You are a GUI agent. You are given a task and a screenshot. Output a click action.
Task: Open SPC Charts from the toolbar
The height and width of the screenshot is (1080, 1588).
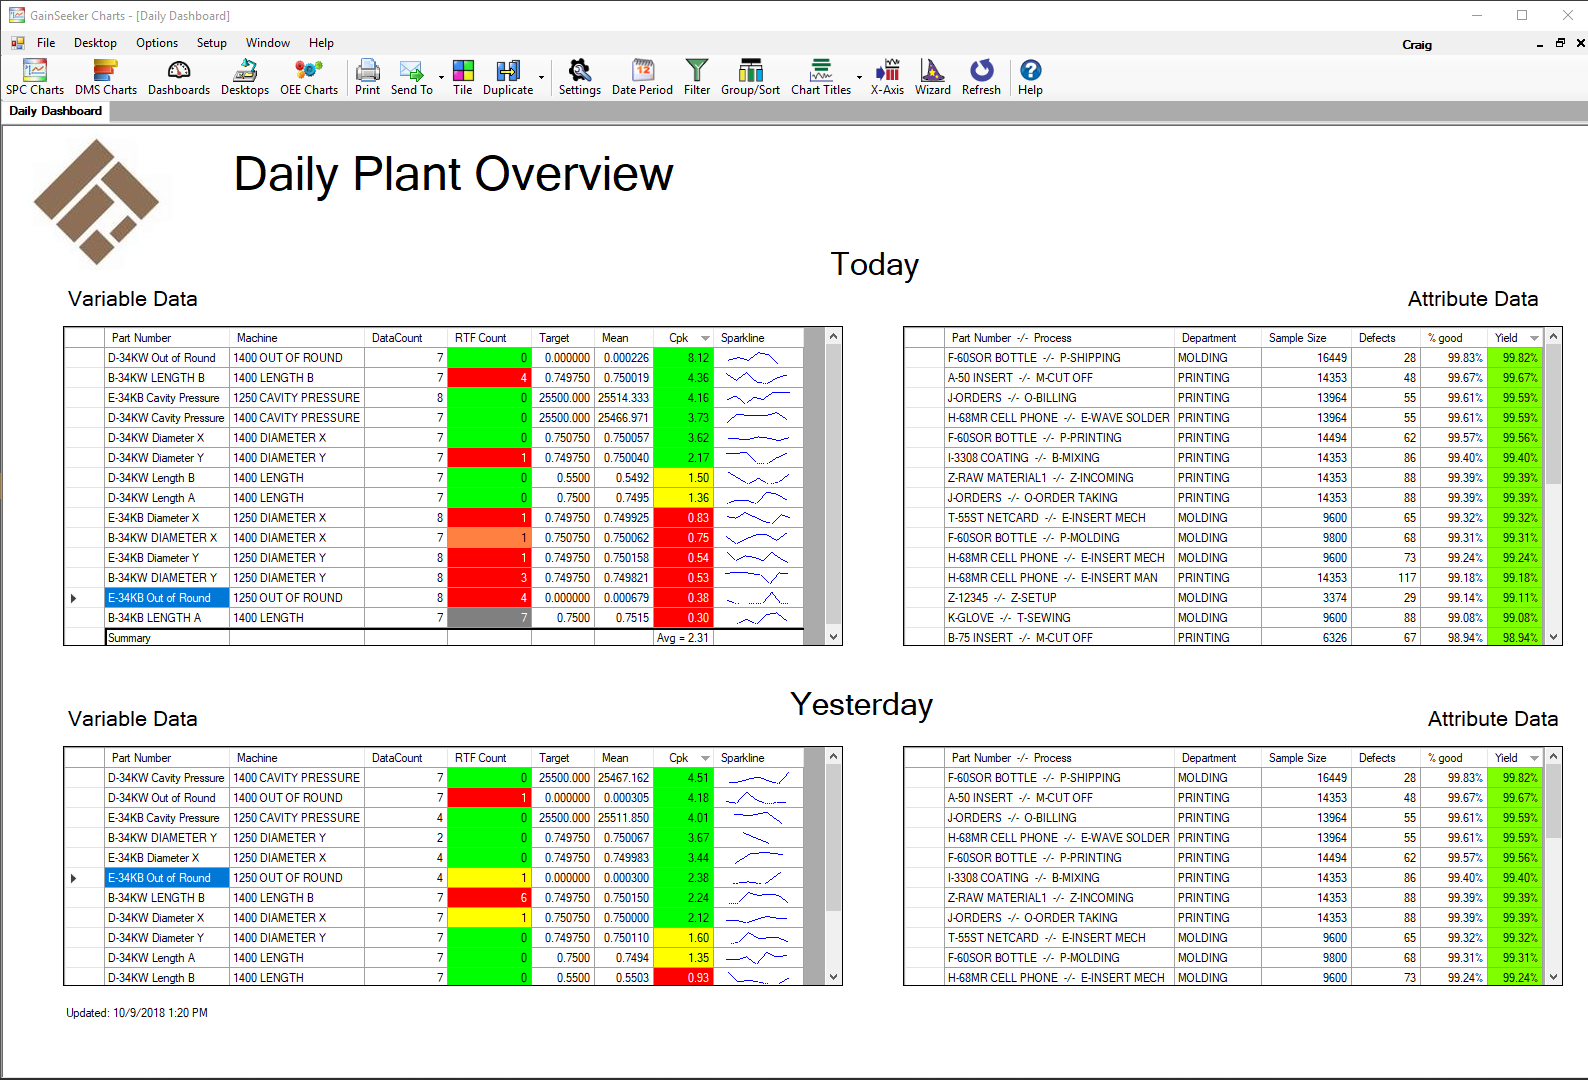coord(35,77)
